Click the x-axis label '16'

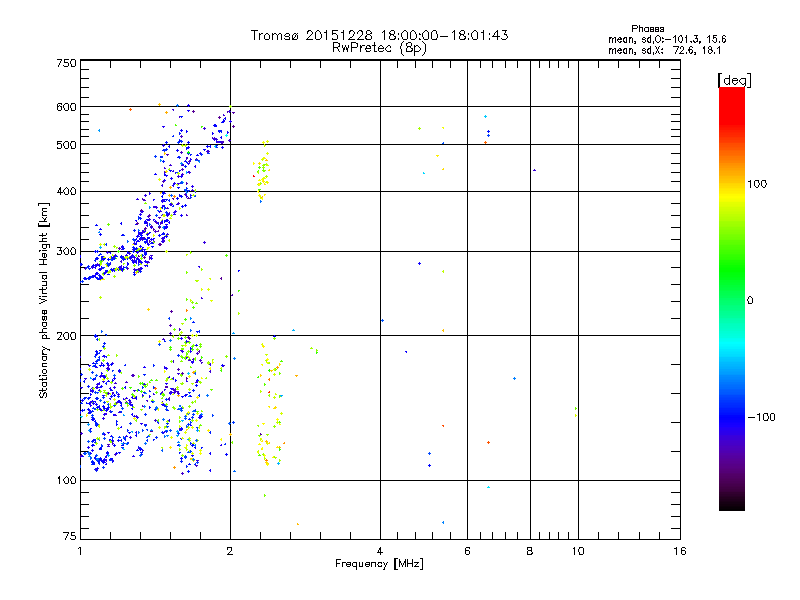click(x=680, y=551)
